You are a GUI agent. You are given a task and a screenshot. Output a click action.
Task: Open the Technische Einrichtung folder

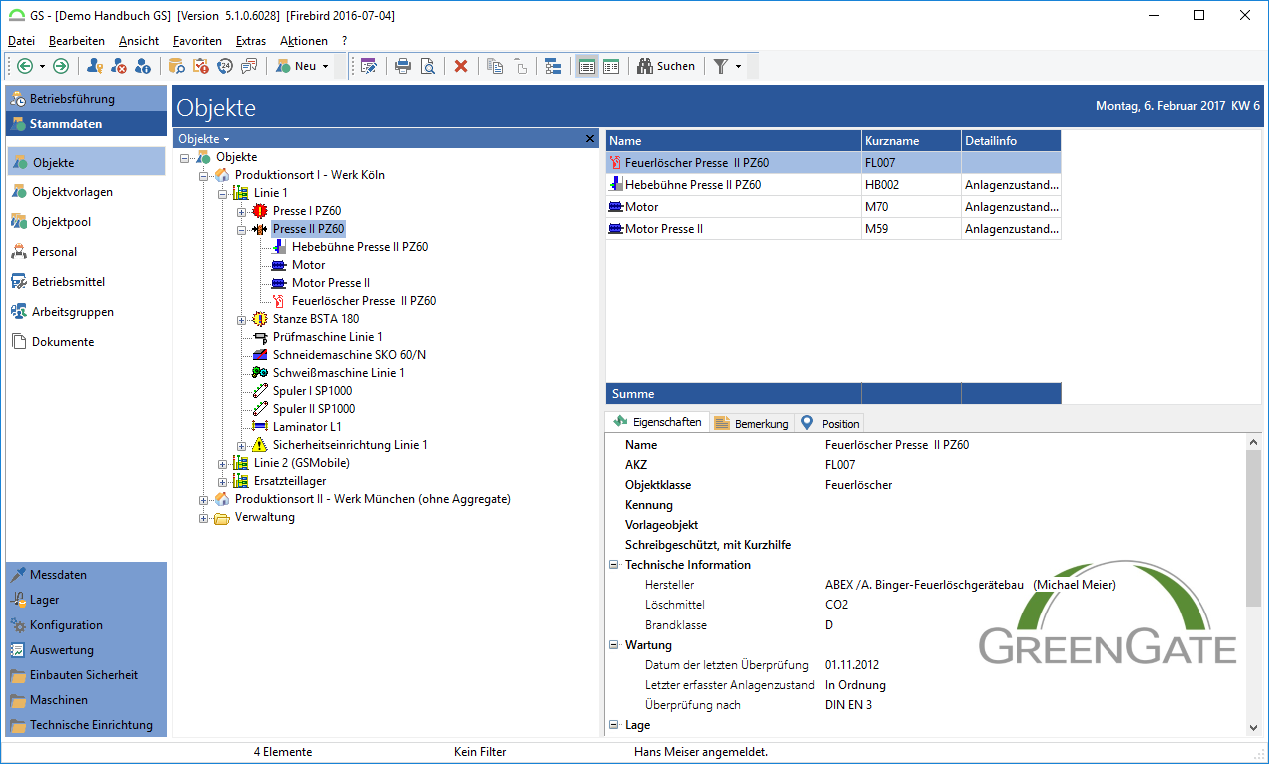[x=86, y=725]
